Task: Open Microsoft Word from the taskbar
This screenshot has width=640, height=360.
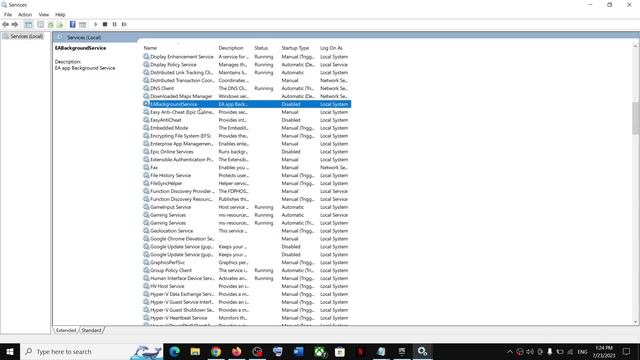Action: pos(298,351)
